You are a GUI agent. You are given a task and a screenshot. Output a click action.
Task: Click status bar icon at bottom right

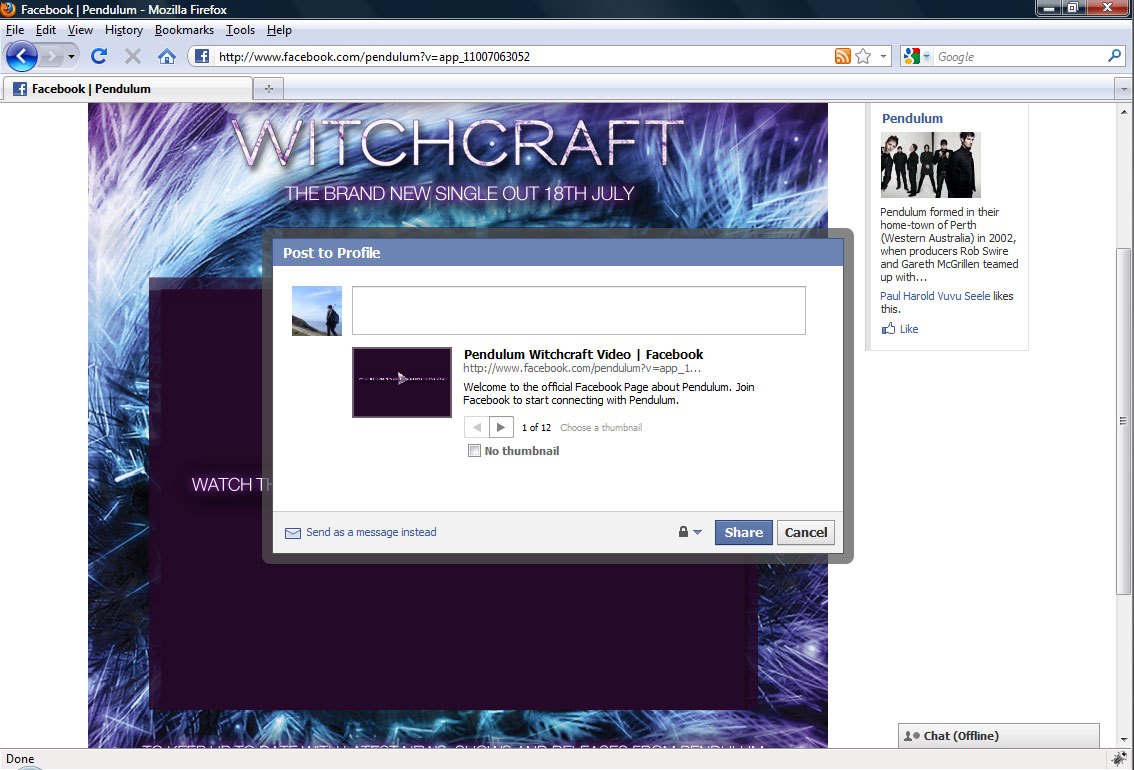1120,758
